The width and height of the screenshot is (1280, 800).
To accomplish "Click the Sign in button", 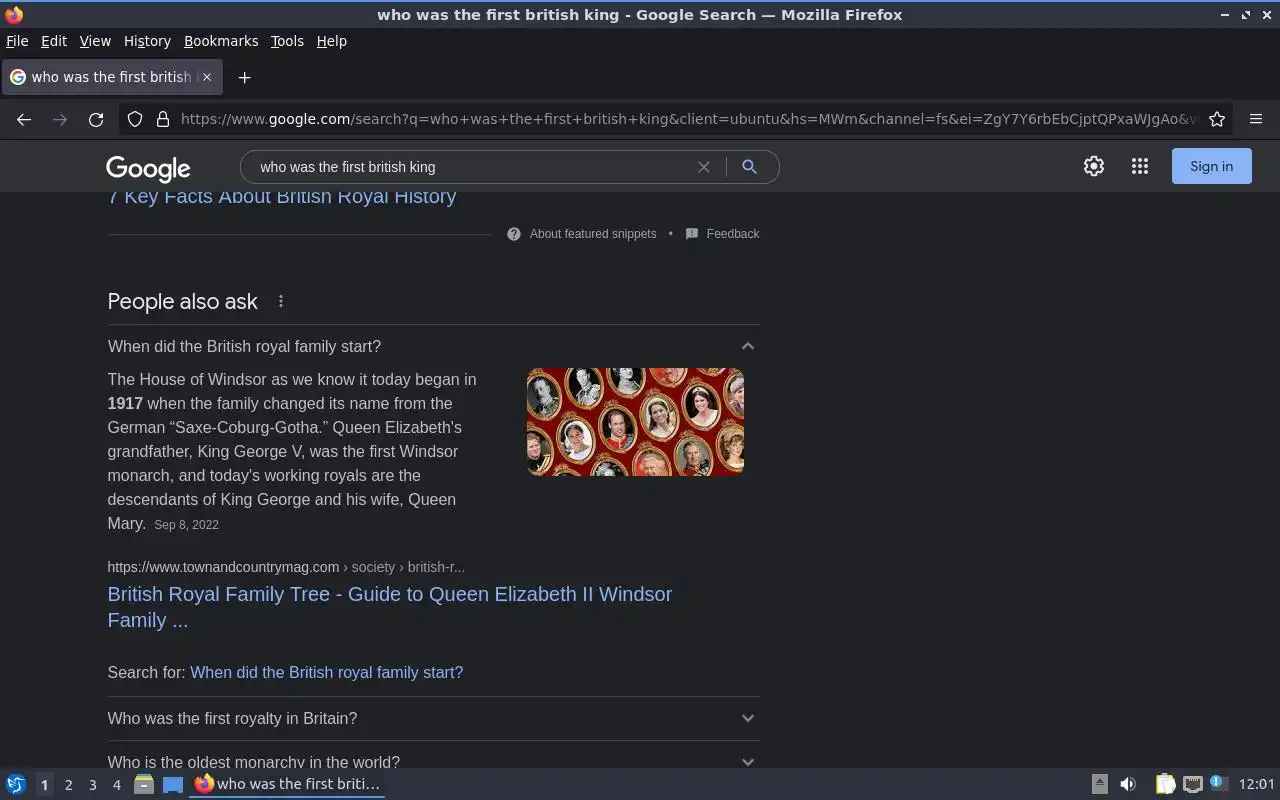I will [1211, 167].
